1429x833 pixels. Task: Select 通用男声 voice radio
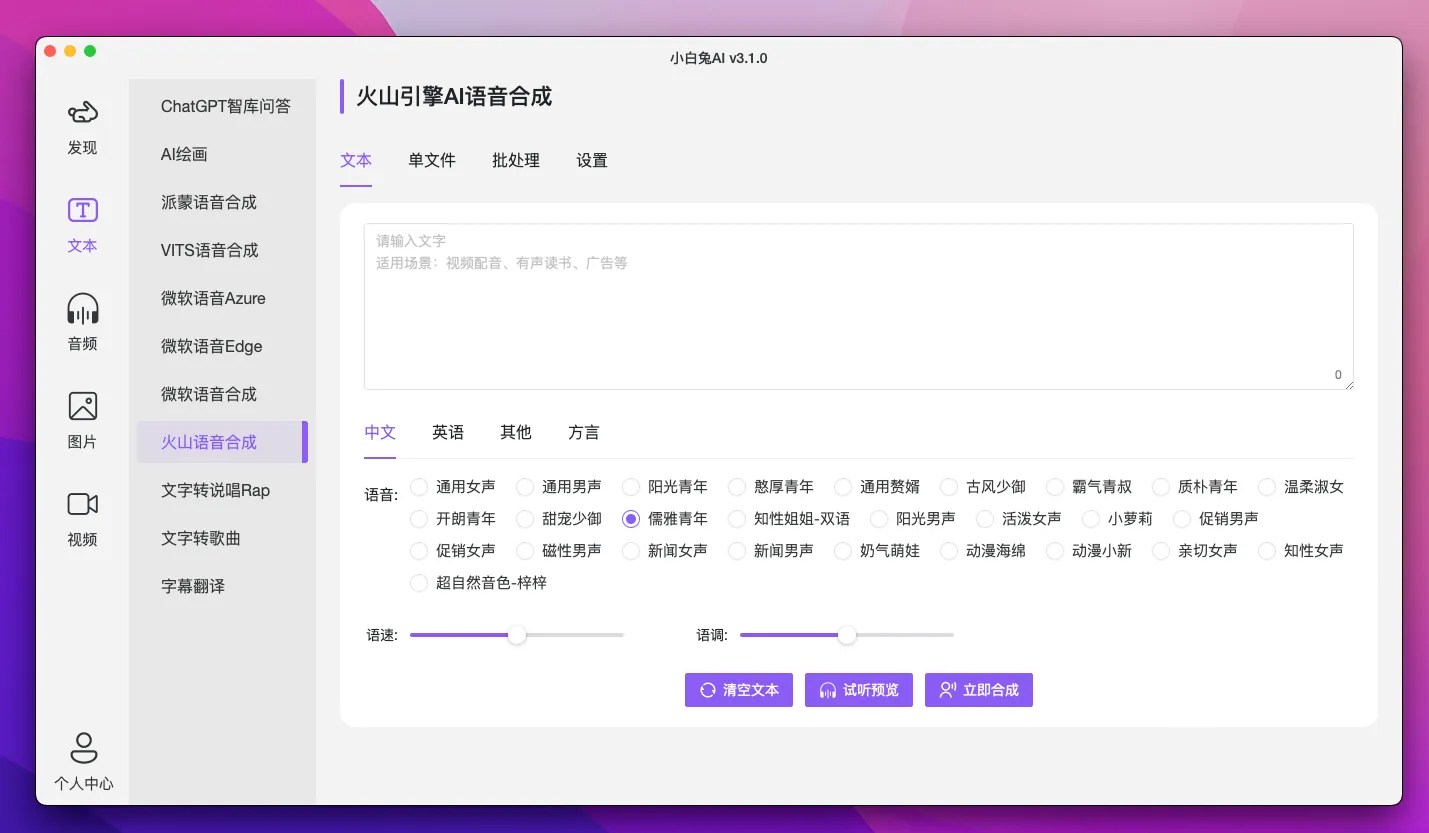[525, 487]
